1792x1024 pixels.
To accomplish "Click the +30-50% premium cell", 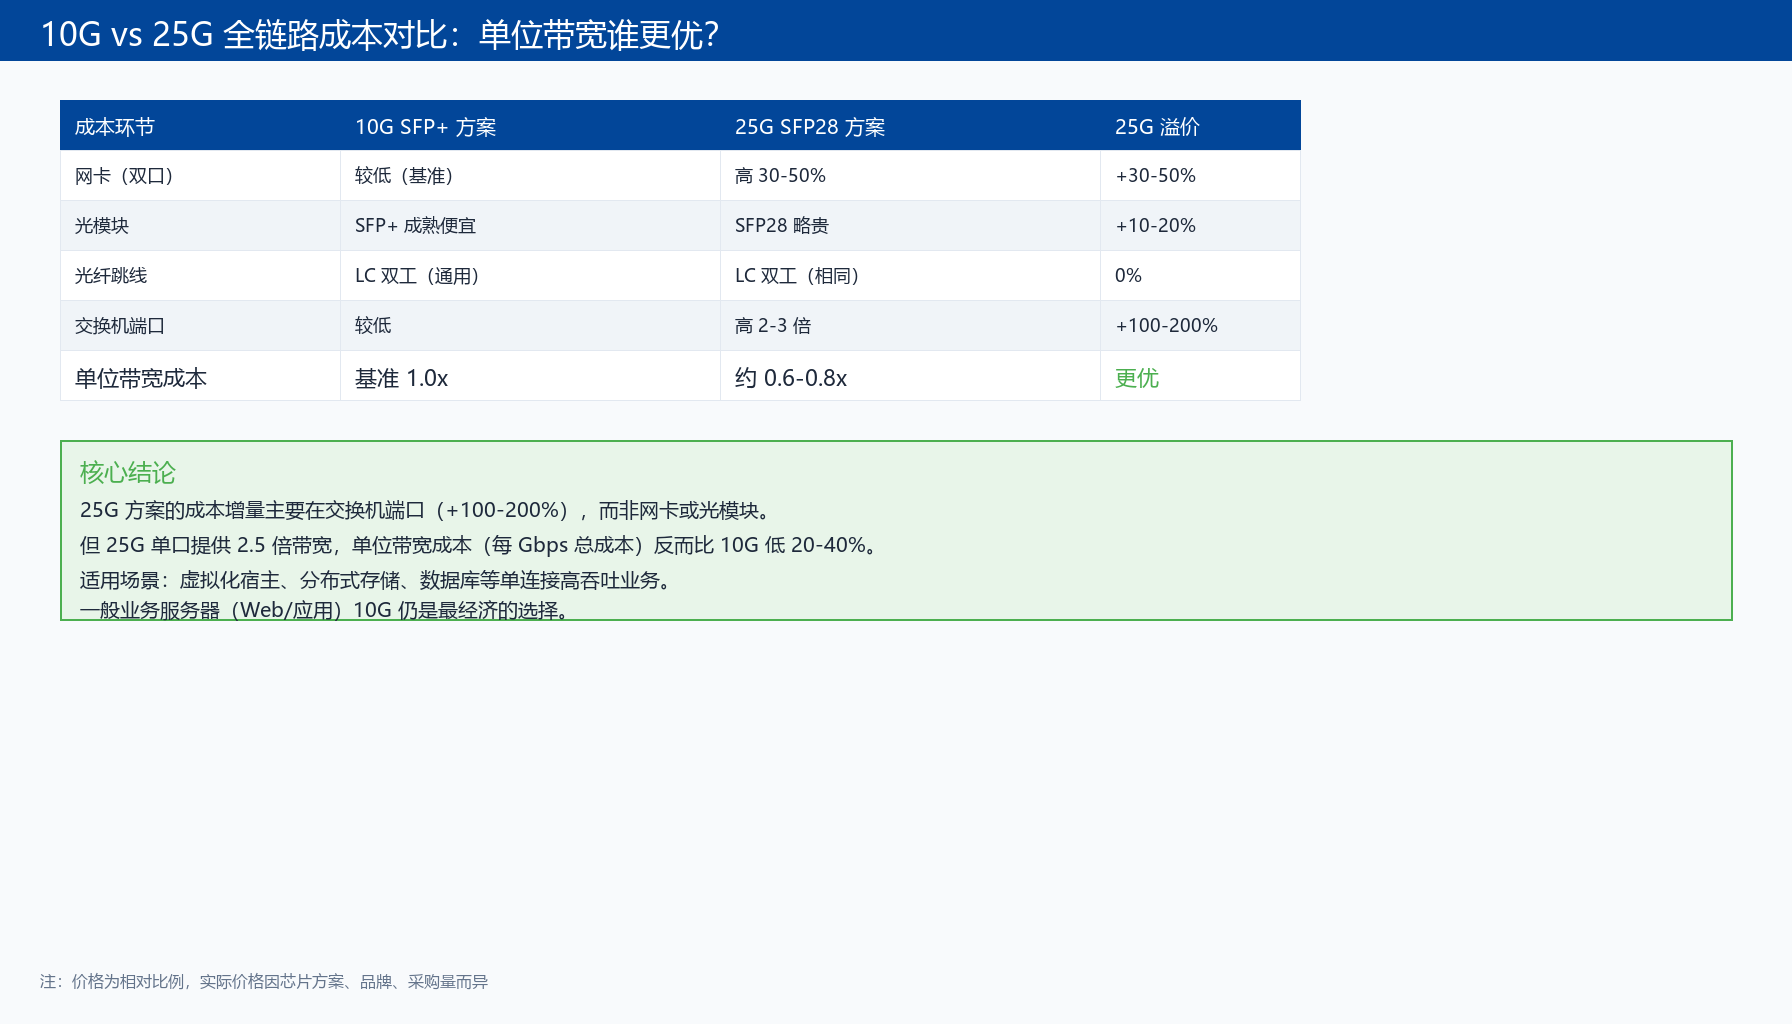I will pyautogui.click(x=1200, y=176).
